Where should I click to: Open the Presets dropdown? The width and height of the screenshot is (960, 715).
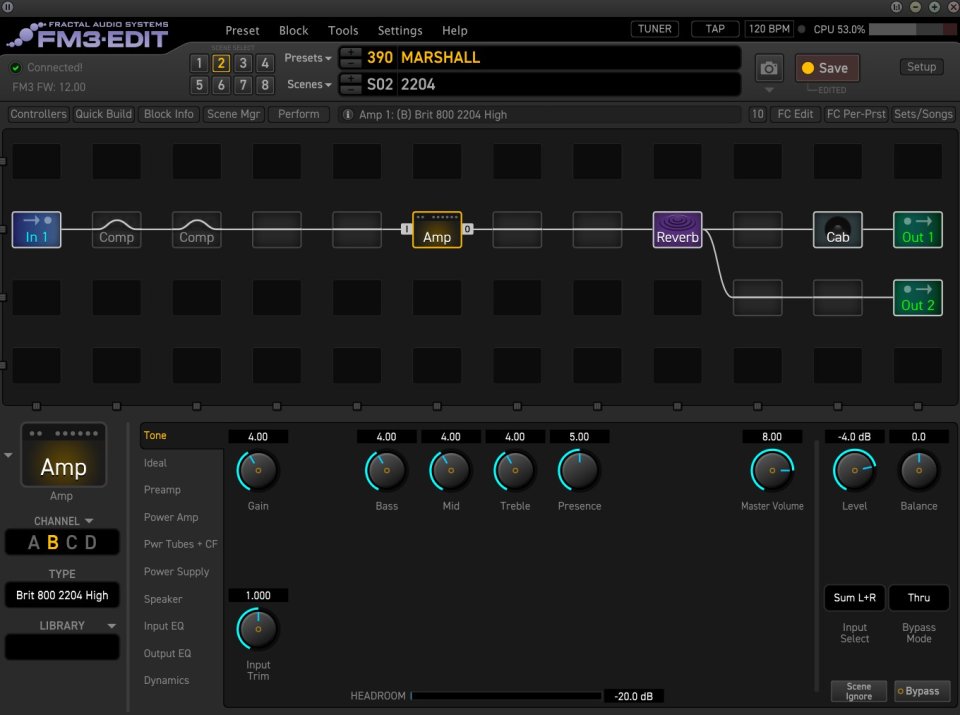306,58
